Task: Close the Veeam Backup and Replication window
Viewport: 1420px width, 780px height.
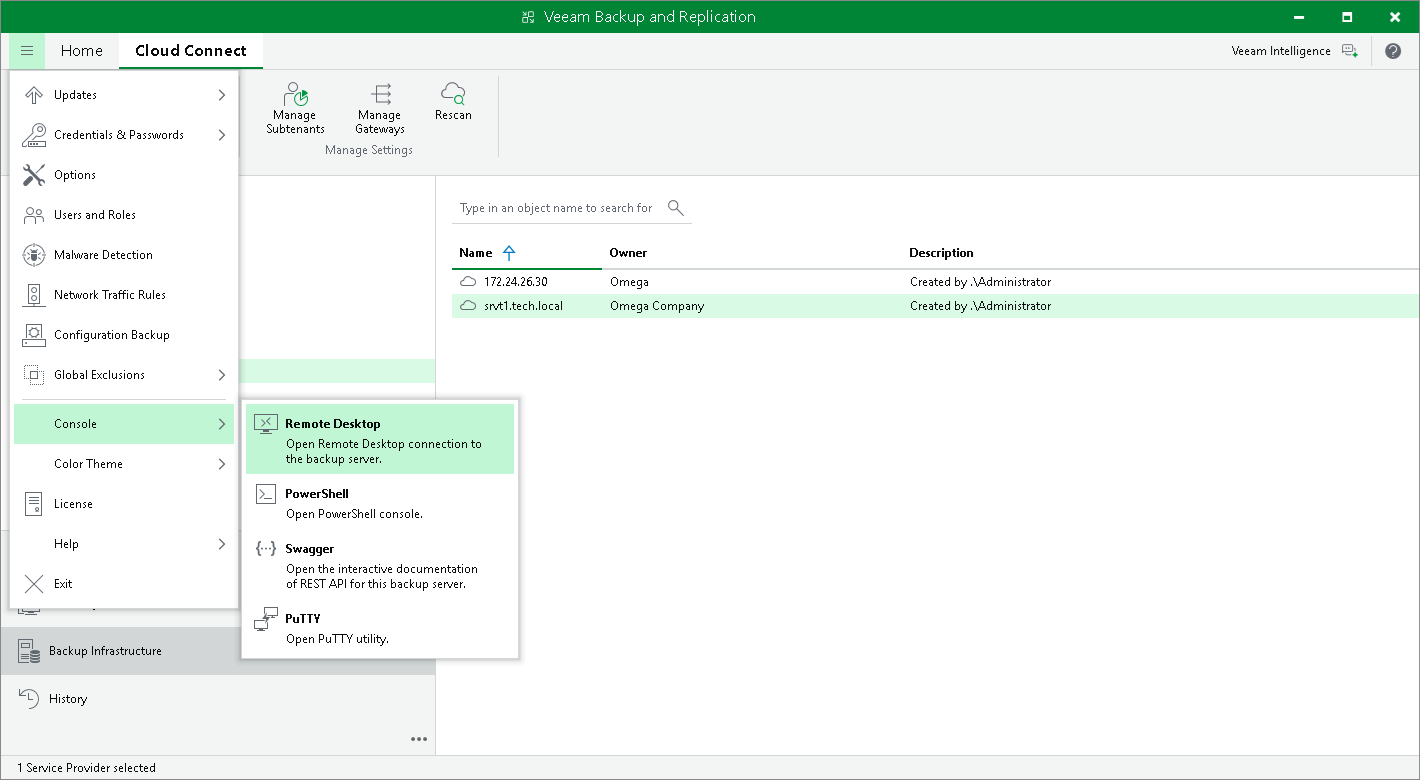Action: point(1393,17)
